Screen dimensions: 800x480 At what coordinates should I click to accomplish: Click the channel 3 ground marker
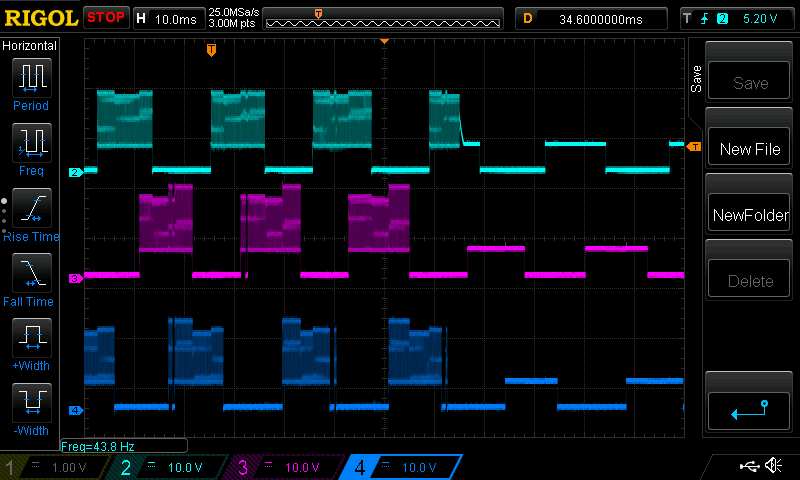click(76, 278)
